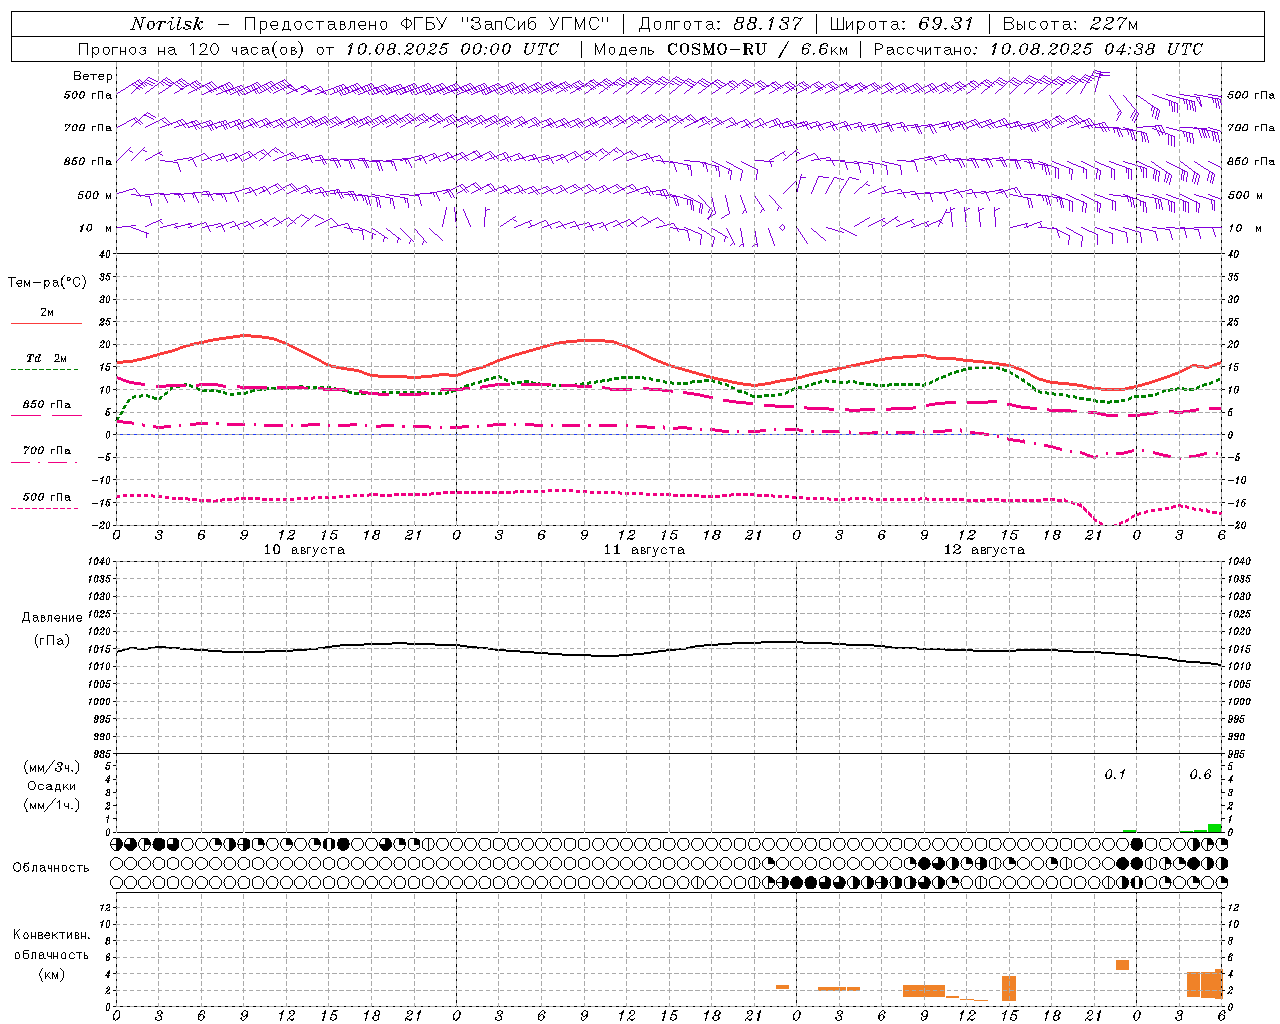Select the provider text ФГБУ "ЗапСиб УГМС"
Image resolution: width=1280 pixels, height=1024 pixels.
point(505,24)
